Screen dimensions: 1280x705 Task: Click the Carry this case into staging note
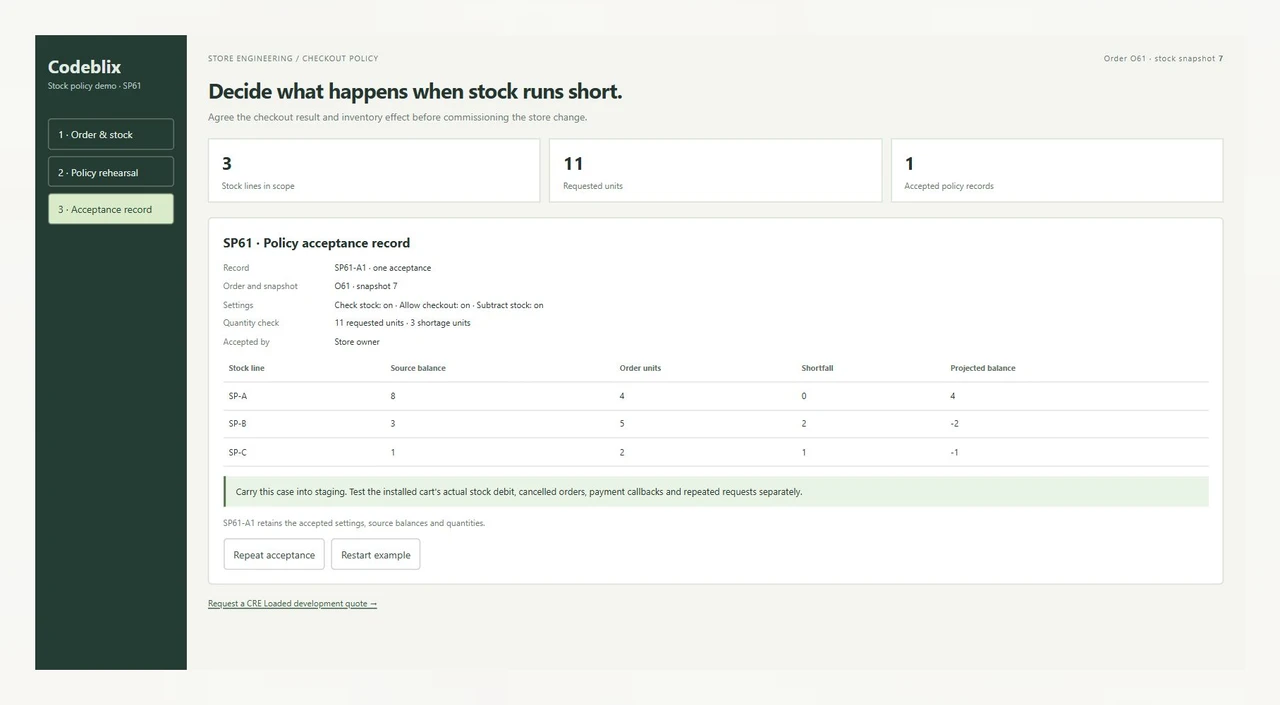[x=716, y=492]
